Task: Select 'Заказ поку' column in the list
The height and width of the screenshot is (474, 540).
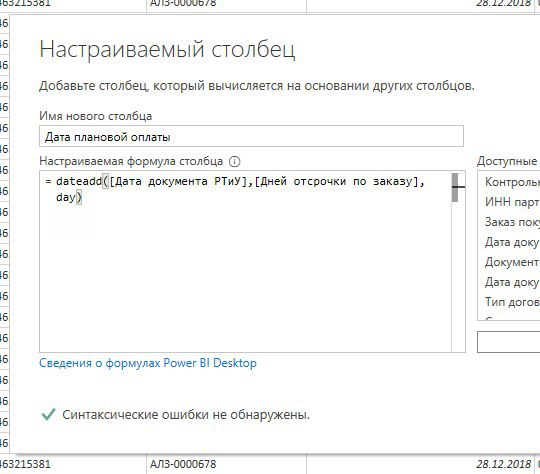Action: [512, 222]
